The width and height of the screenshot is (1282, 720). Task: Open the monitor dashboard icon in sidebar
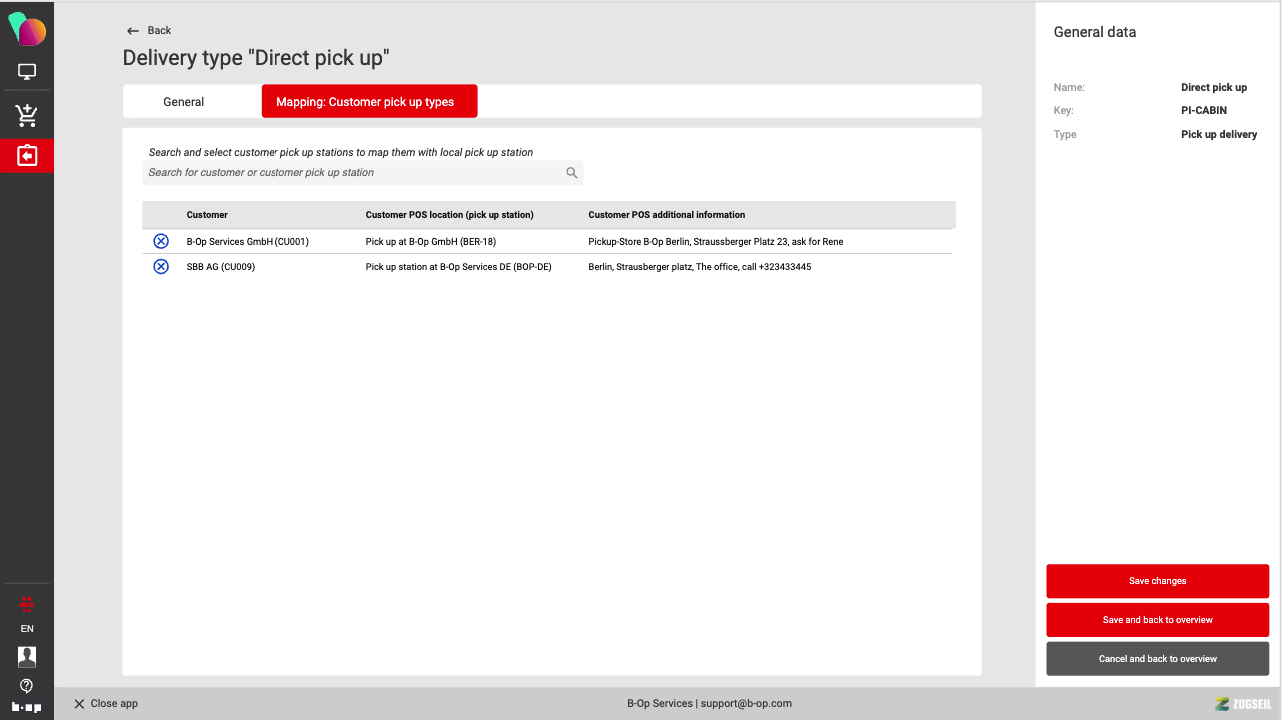tap(27, 72)
